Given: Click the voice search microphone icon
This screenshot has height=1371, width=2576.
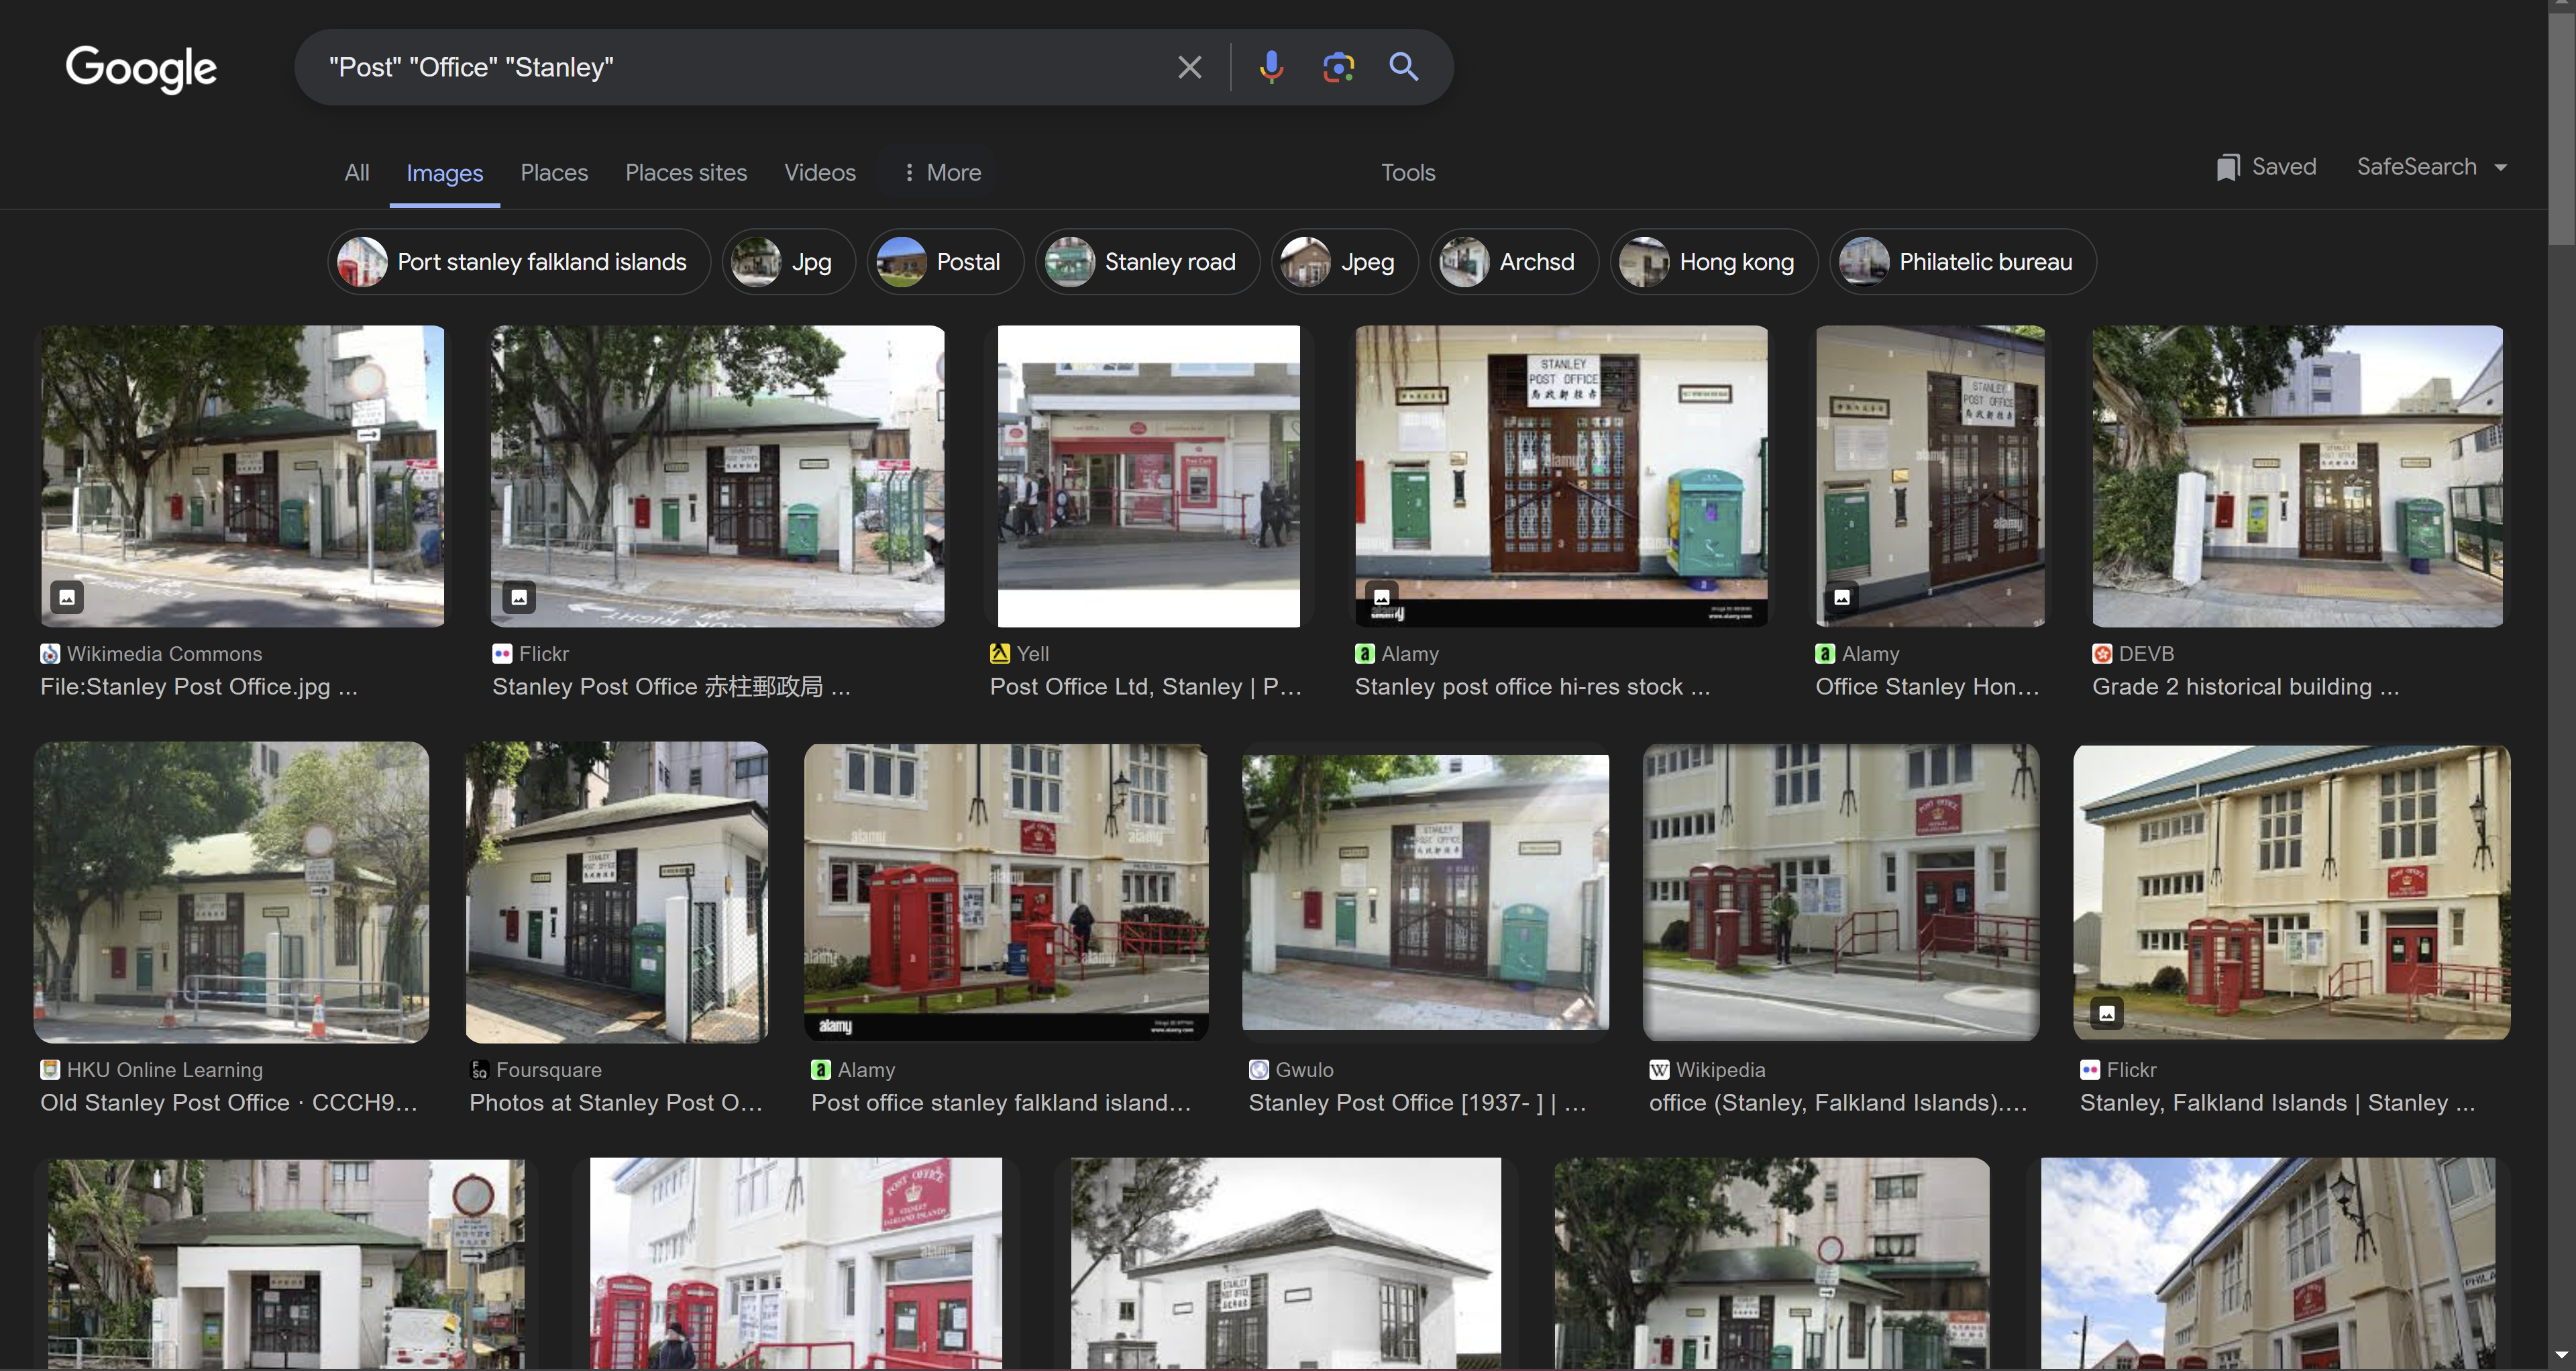Looking at the screenshot, I should point(1271,67).
